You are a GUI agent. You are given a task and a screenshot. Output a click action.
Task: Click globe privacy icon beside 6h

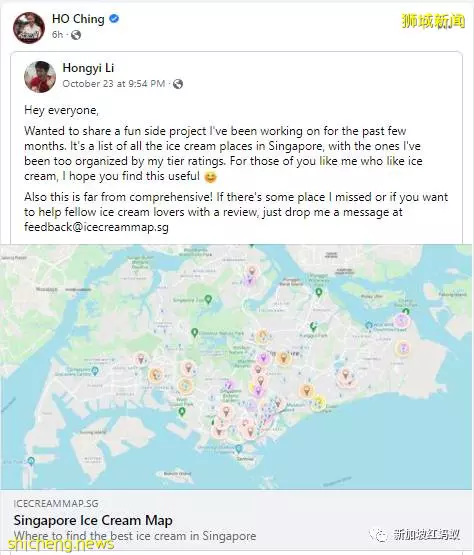point(76,35)
